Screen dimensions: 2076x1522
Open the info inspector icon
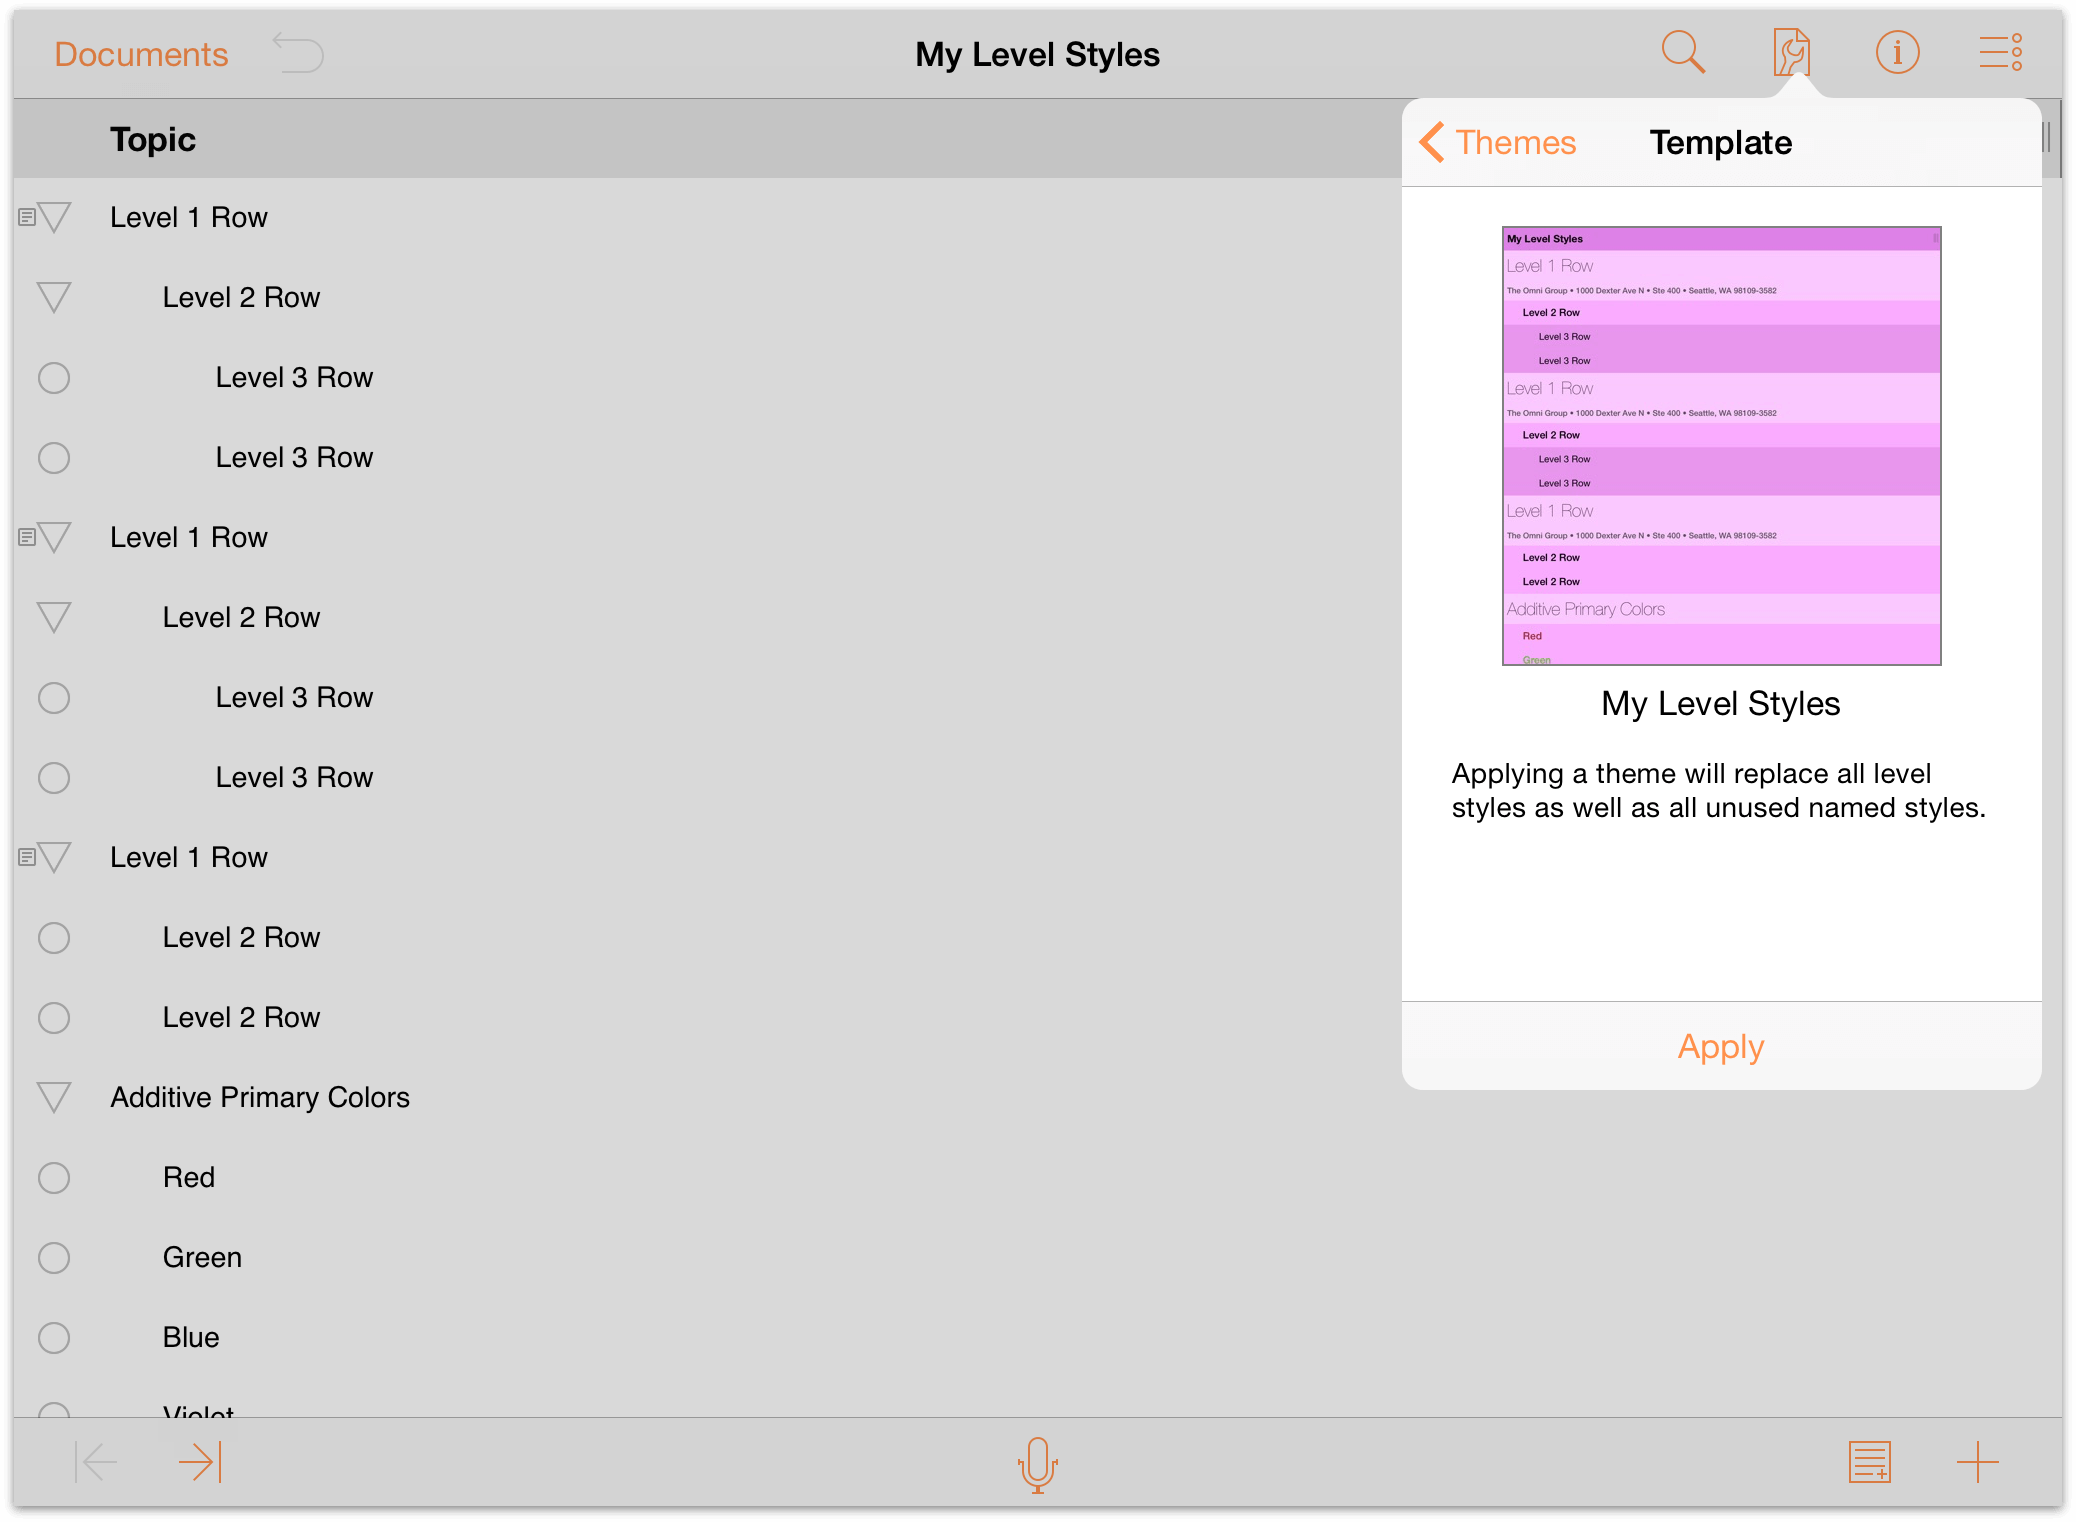click(x=1897, y=52)
